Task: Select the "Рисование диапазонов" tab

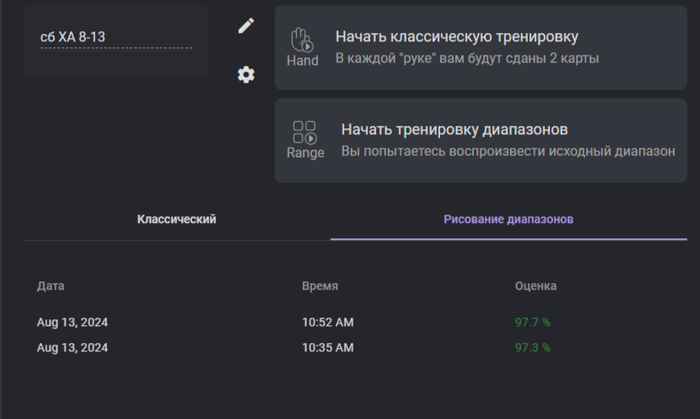Action: click(508, 219)
